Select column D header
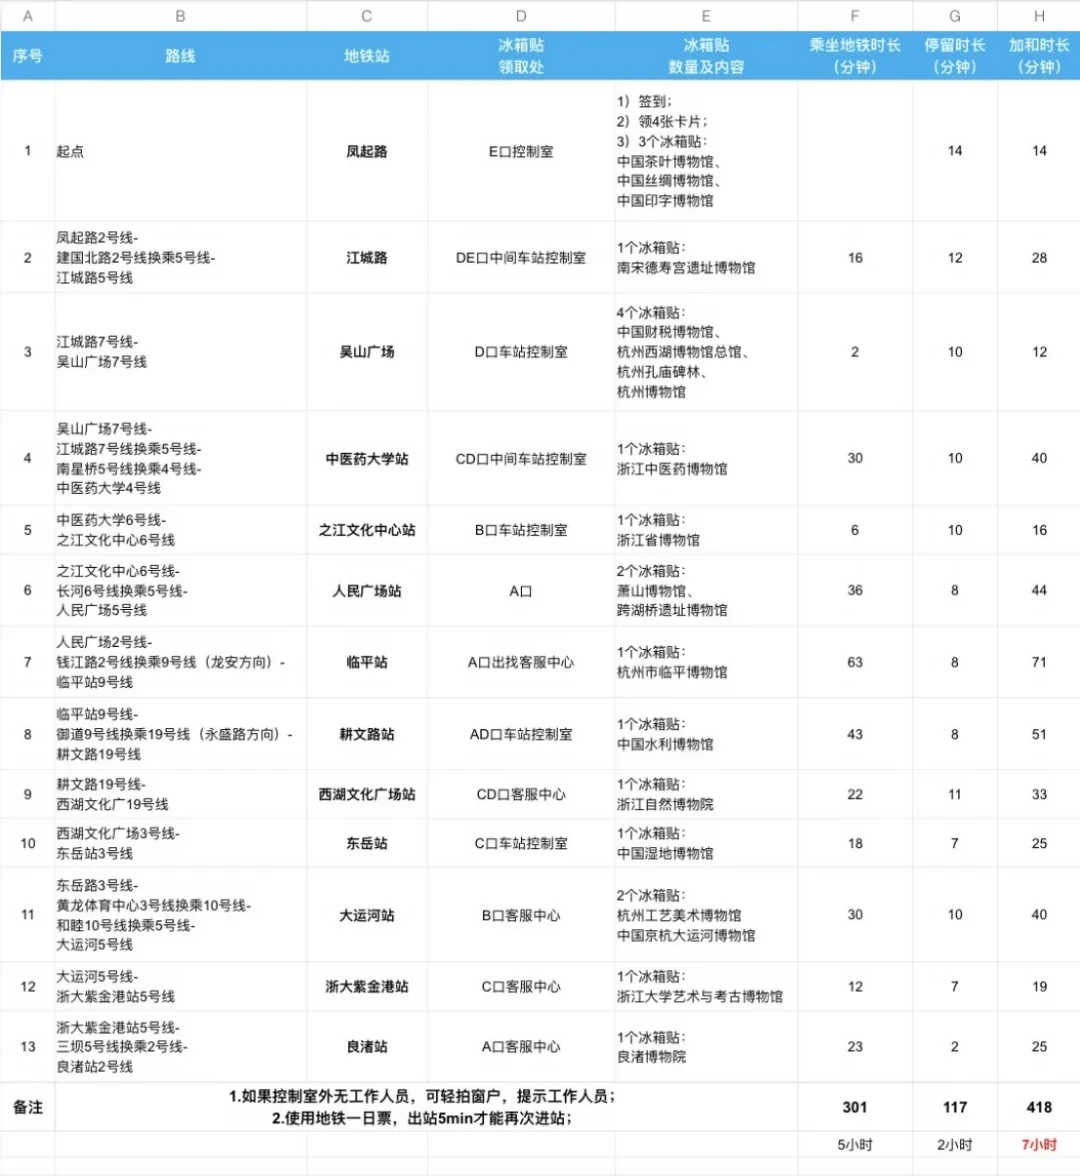The image size is (1080, 1176). click(x=521, y=16)
